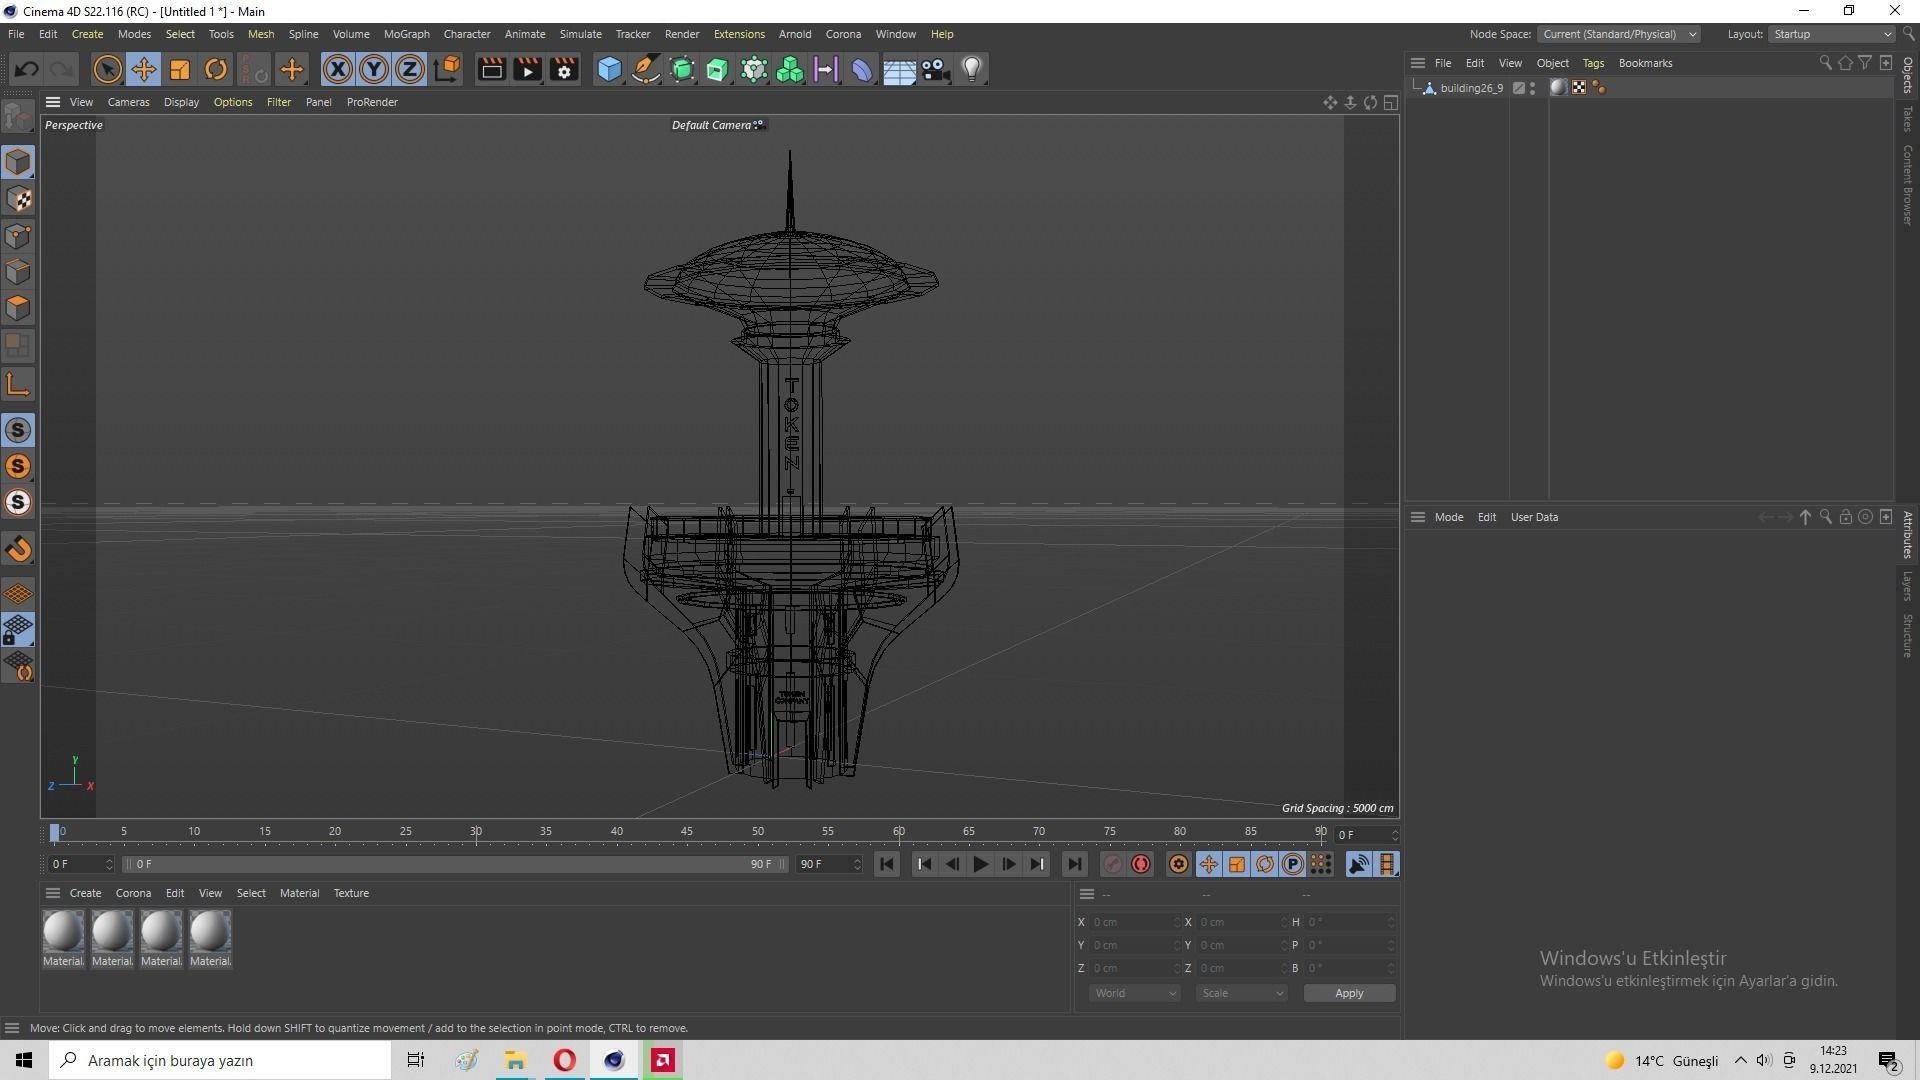This screenshot has height=1080, width=1920.
Task: Toggle building26_9 visibility dots
Action: 1532,88
